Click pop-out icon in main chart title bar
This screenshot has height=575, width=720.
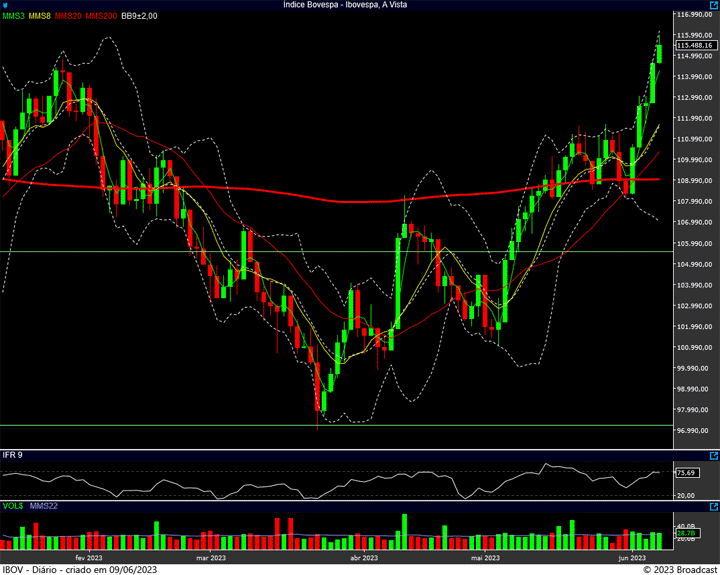713,5
